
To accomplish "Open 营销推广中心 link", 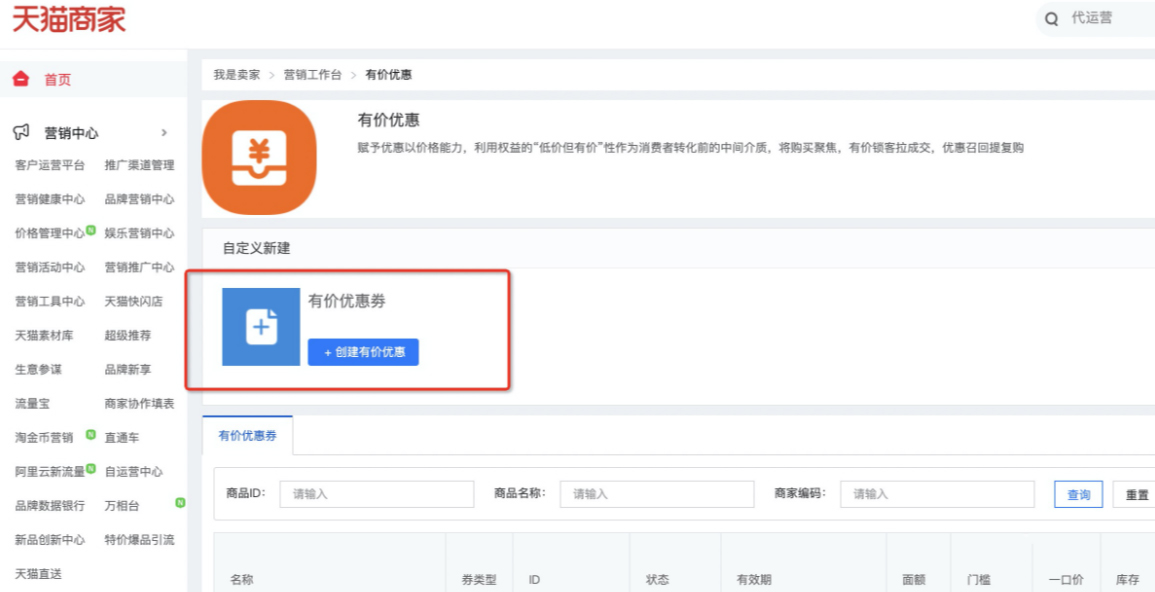I will [139, 267].
